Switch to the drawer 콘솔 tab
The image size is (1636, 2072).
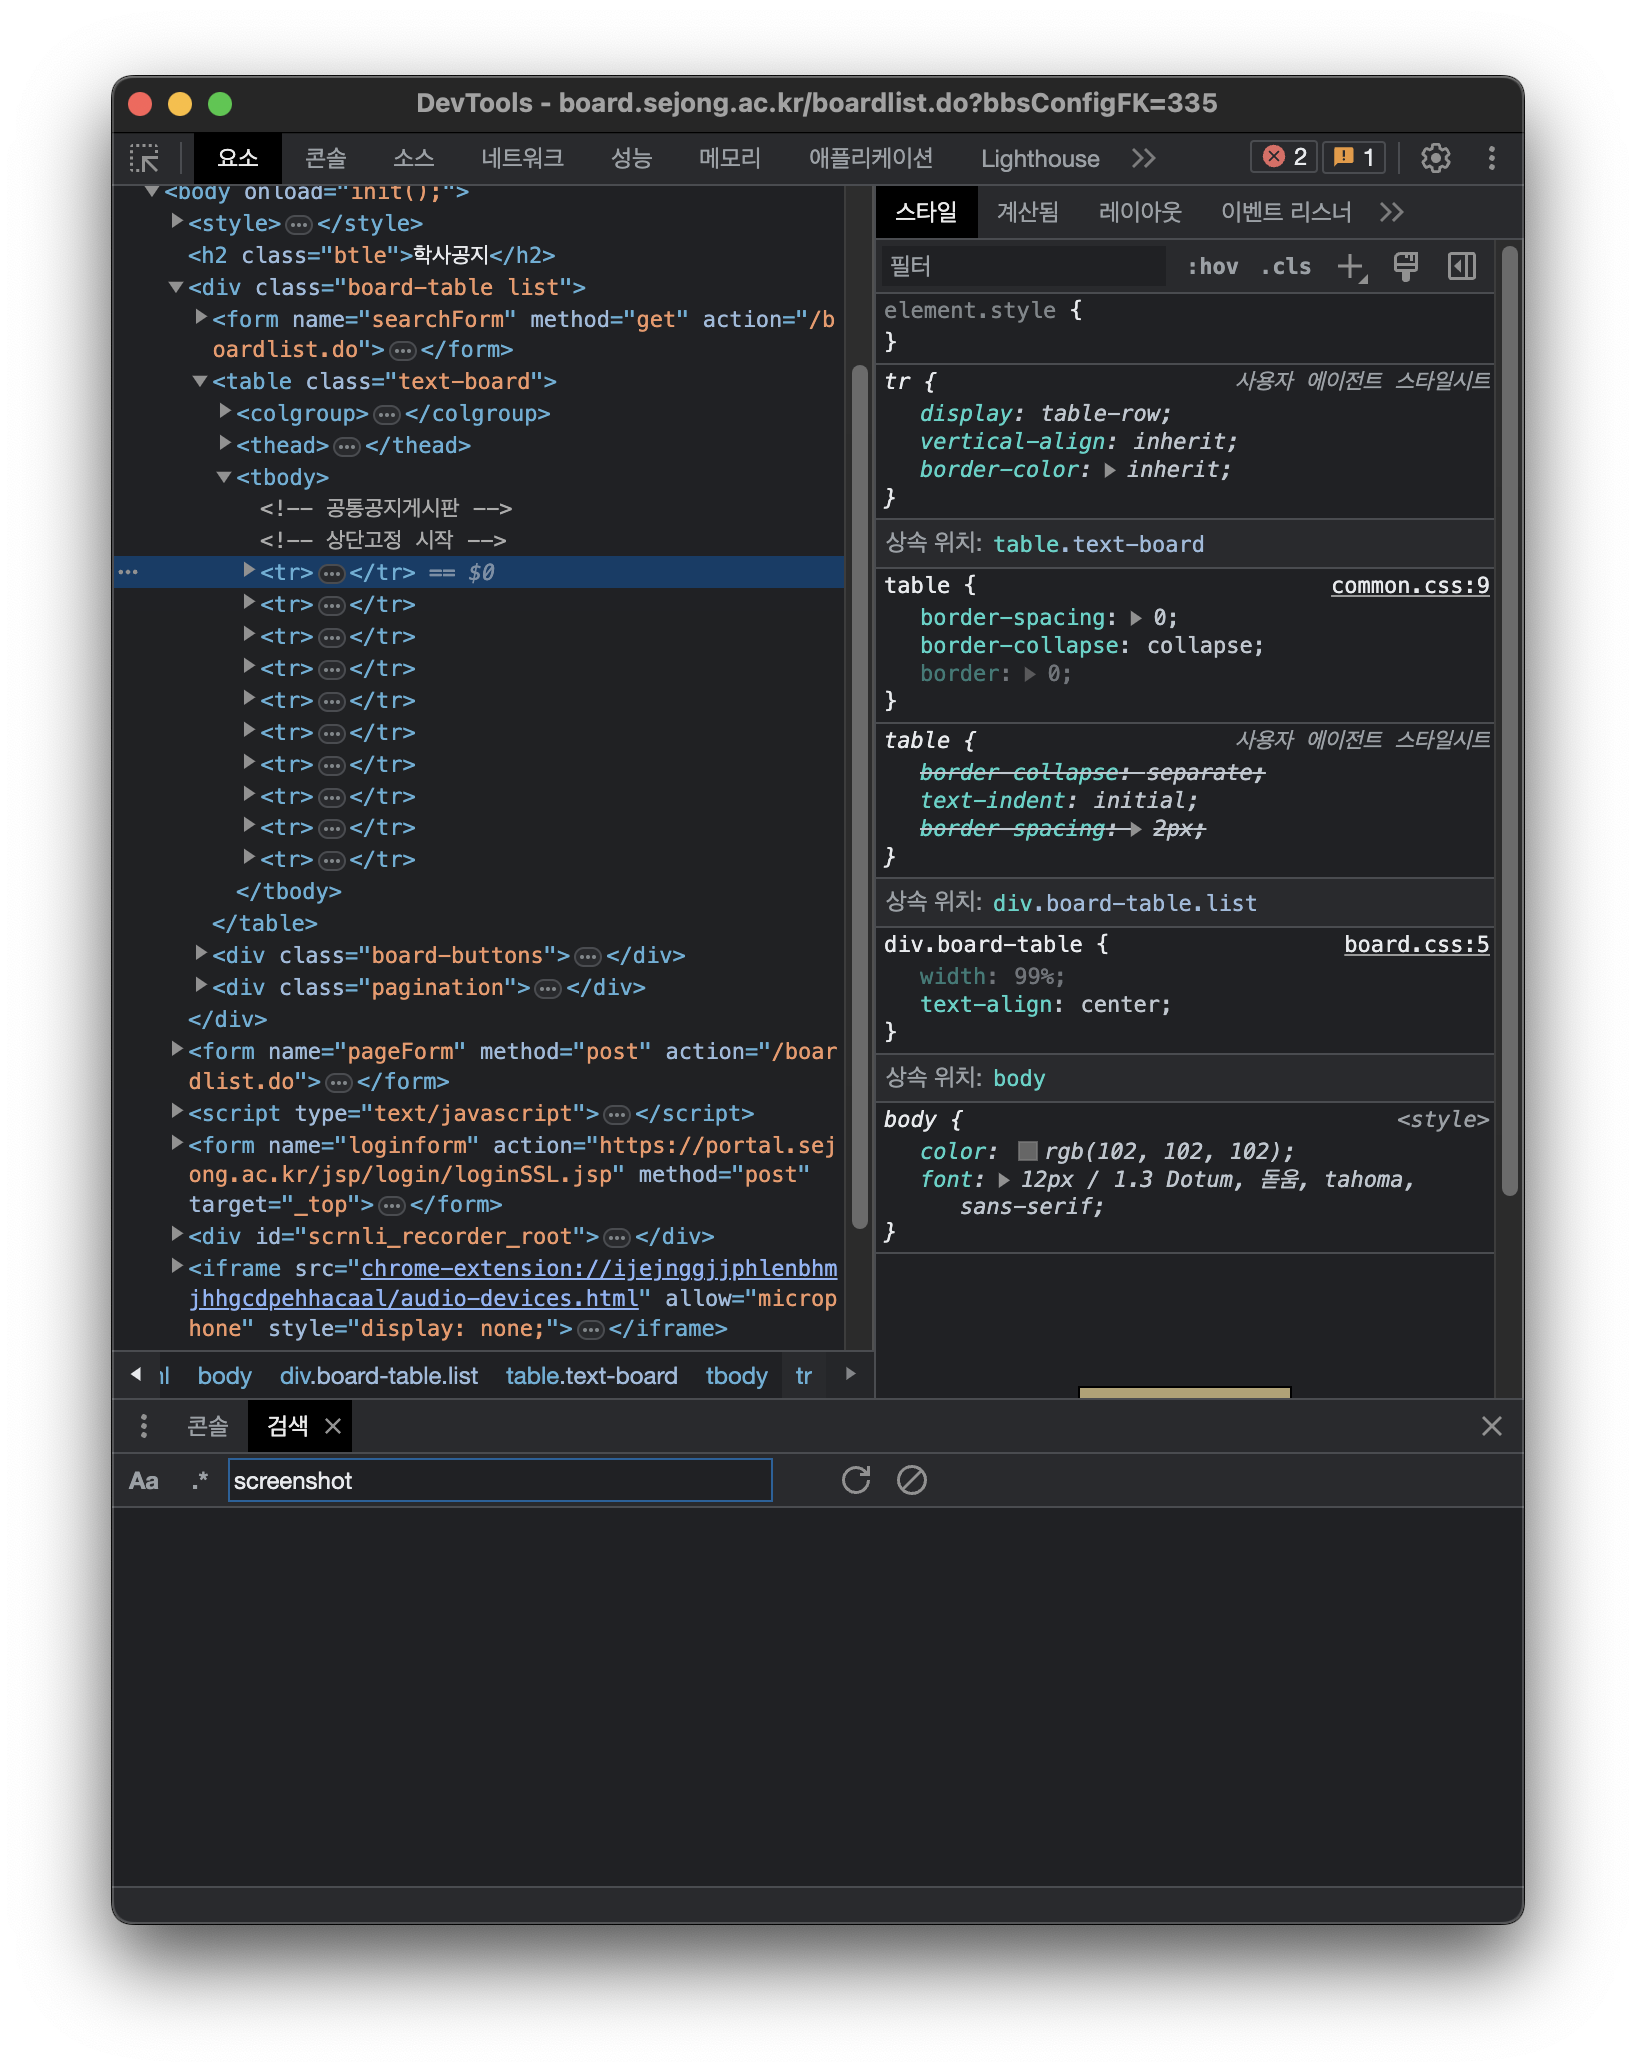click(x=208, y=1426)
